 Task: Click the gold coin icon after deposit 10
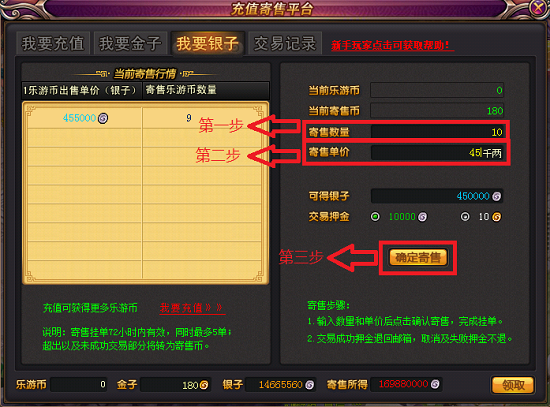coord(496,217)
